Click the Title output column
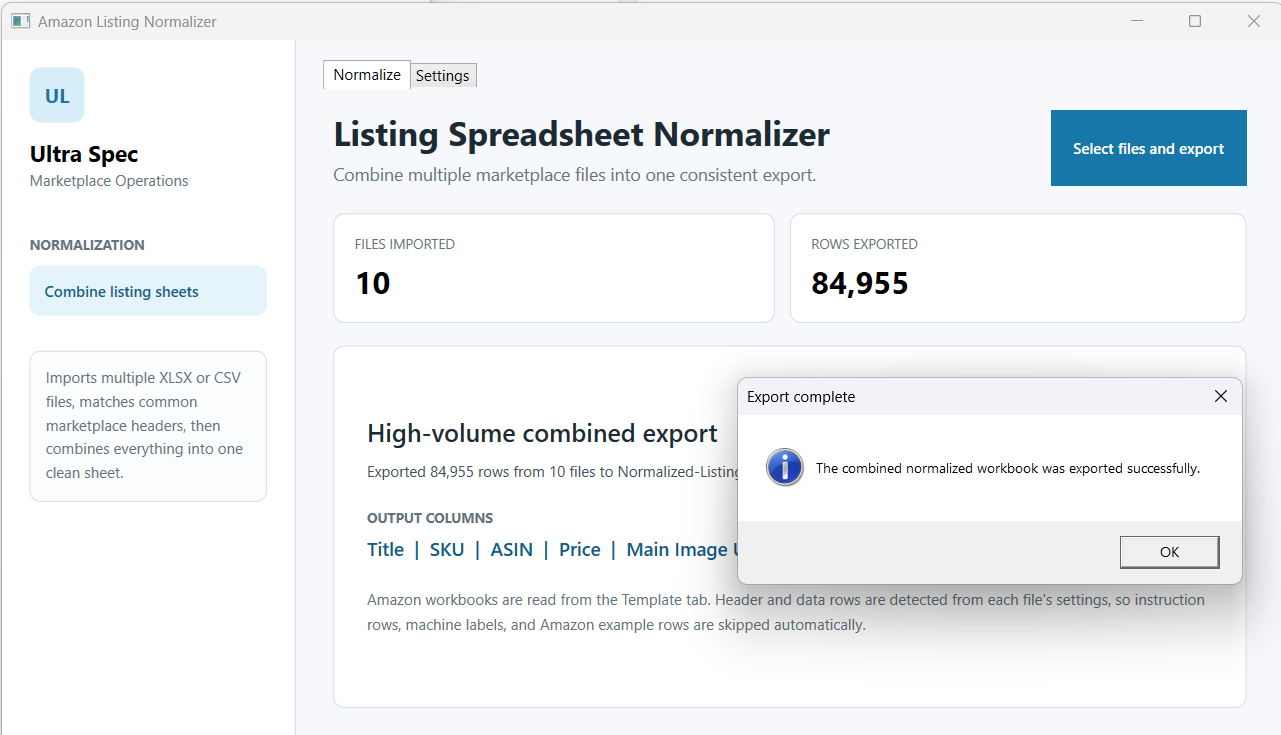 coord(385,550)
